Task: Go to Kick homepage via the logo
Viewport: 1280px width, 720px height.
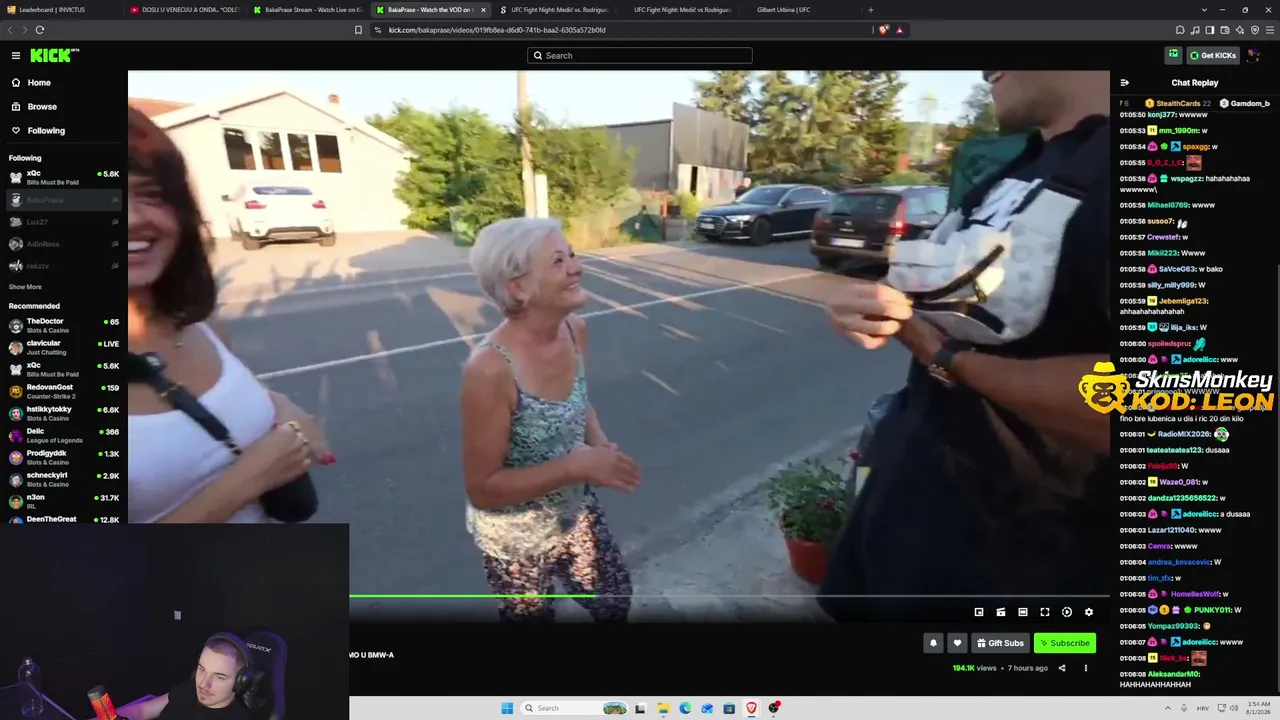Action: (53, 55)
